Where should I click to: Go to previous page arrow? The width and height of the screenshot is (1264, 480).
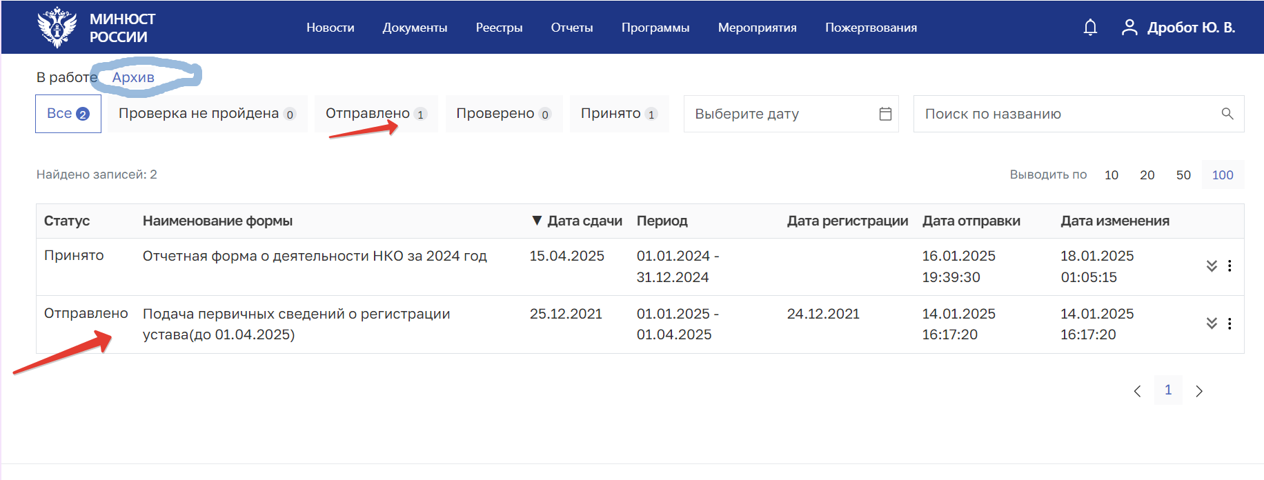1137,391
